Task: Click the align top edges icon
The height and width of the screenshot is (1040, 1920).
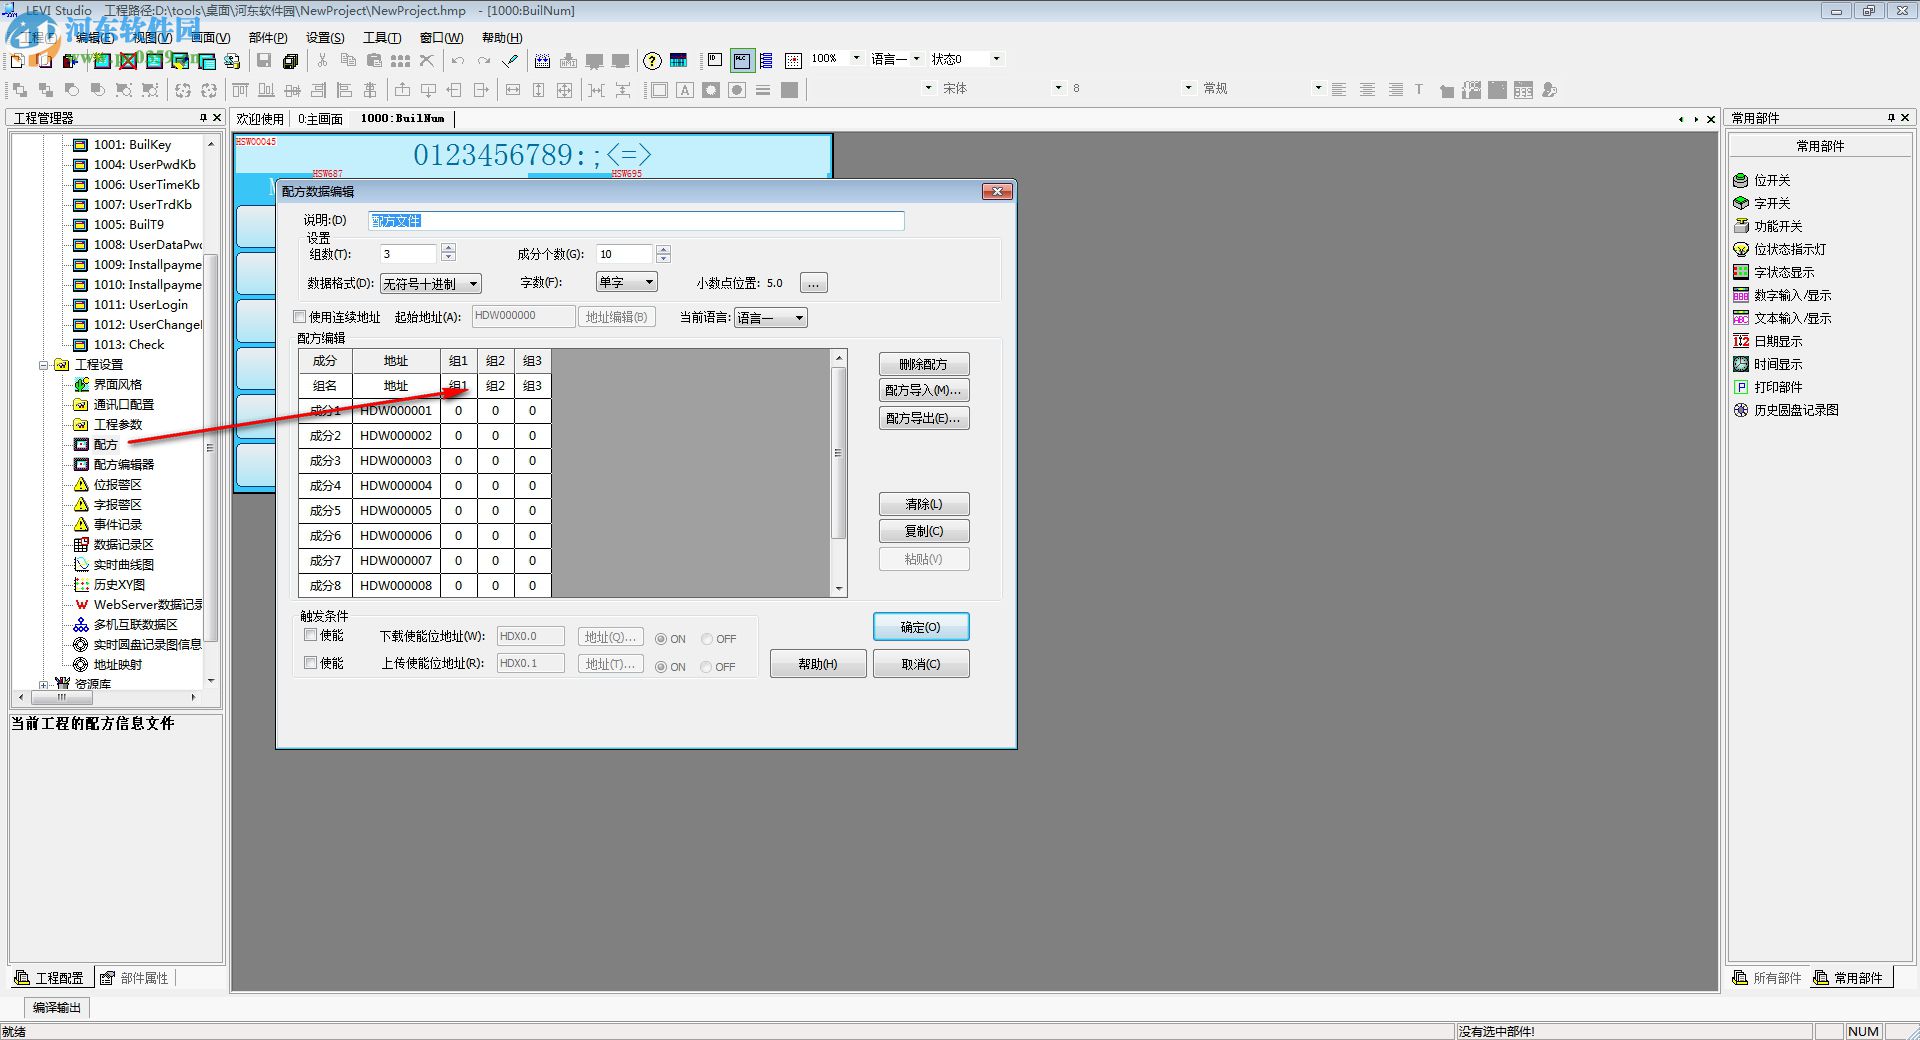Action: point(240,90)
